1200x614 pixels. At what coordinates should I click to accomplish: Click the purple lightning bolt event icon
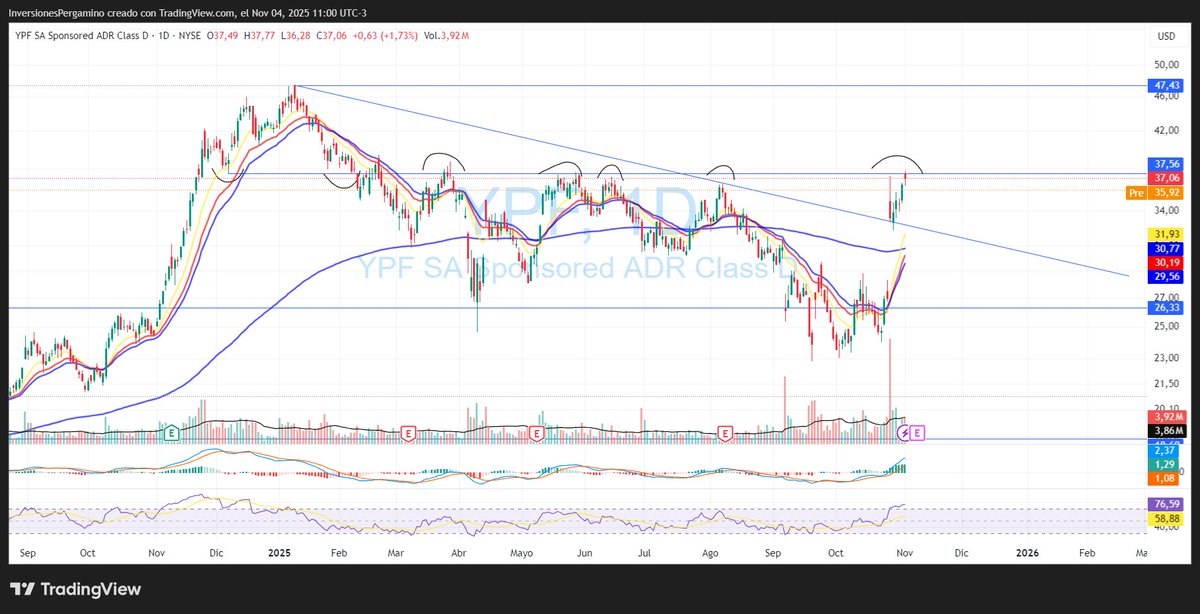tap(905, 433)
